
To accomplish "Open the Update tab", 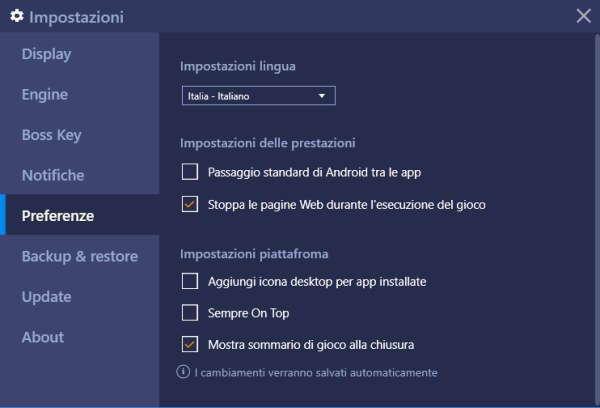I will (46, 297).
